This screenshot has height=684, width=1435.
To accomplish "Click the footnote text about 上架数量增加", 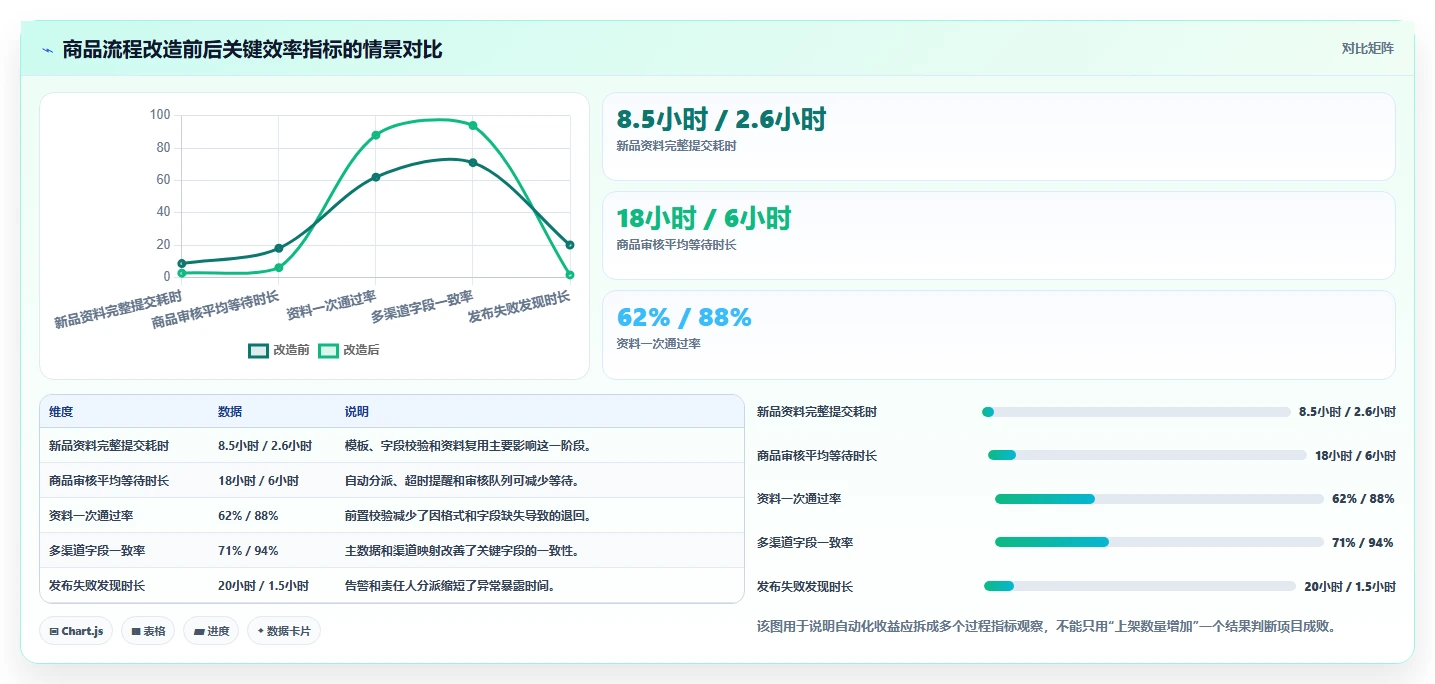I will 1047,627.
